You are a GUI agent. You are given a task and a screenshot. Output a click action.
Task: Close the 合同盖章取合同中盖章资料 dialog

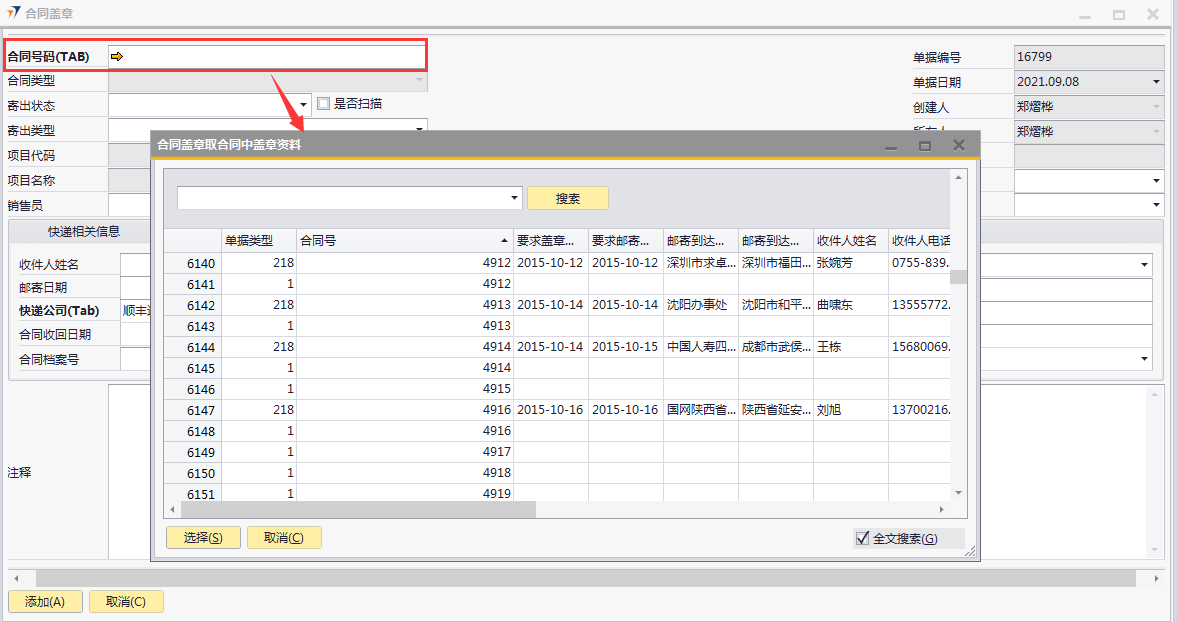point(959,145)
